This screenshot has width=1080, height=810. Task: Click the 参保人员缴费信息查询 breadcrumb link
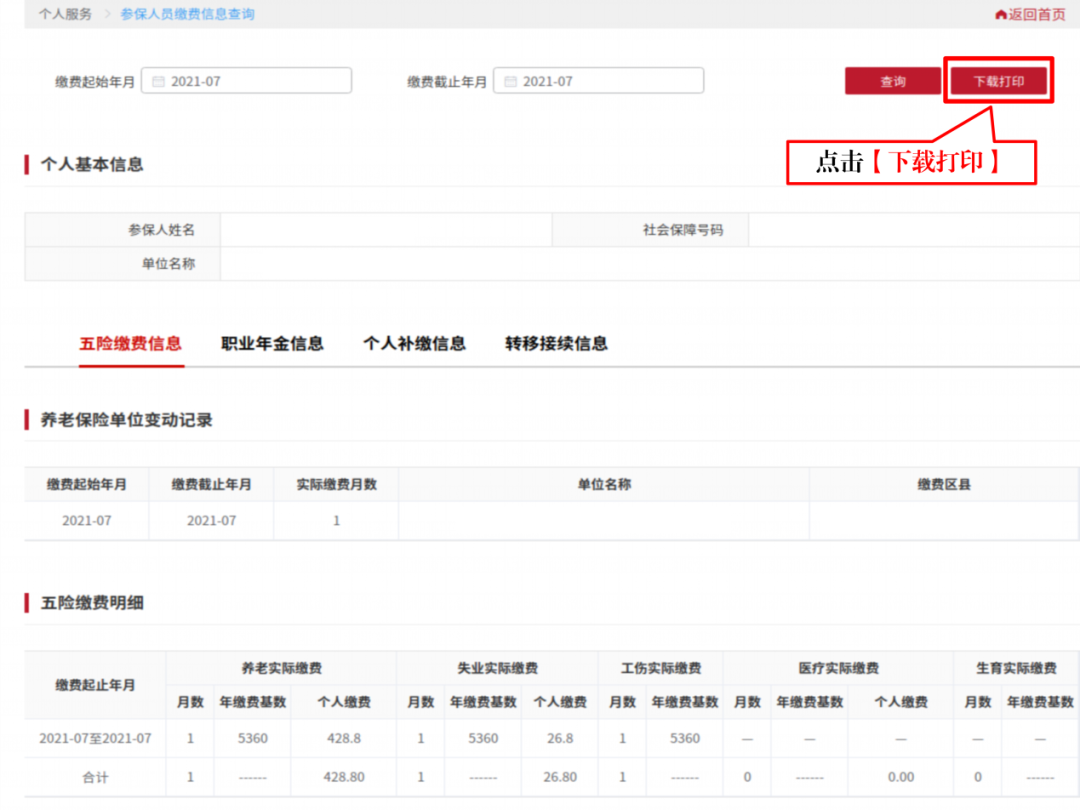pyautogui.click(x=186, y=14)
